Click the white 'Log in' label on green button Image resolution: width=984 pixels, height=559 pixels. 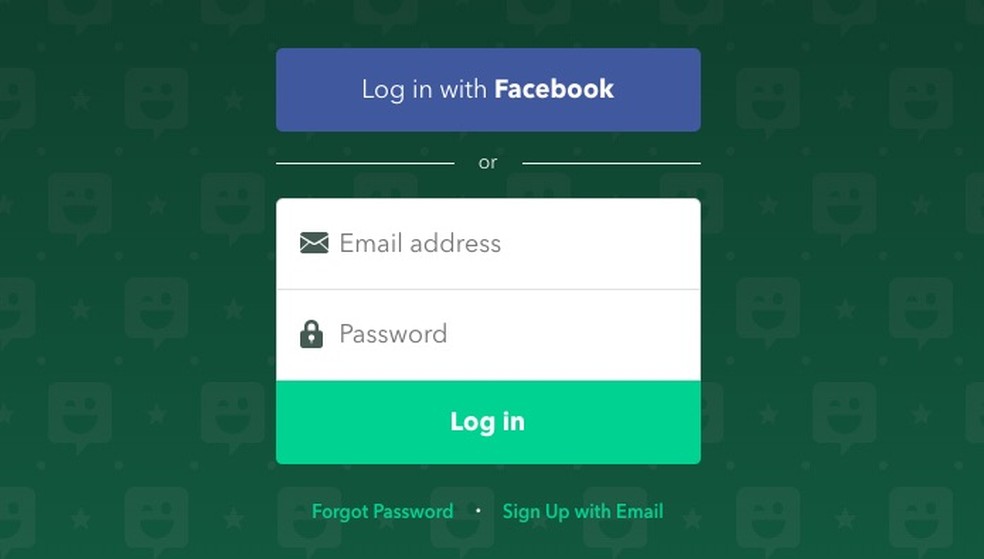(488, 422)
